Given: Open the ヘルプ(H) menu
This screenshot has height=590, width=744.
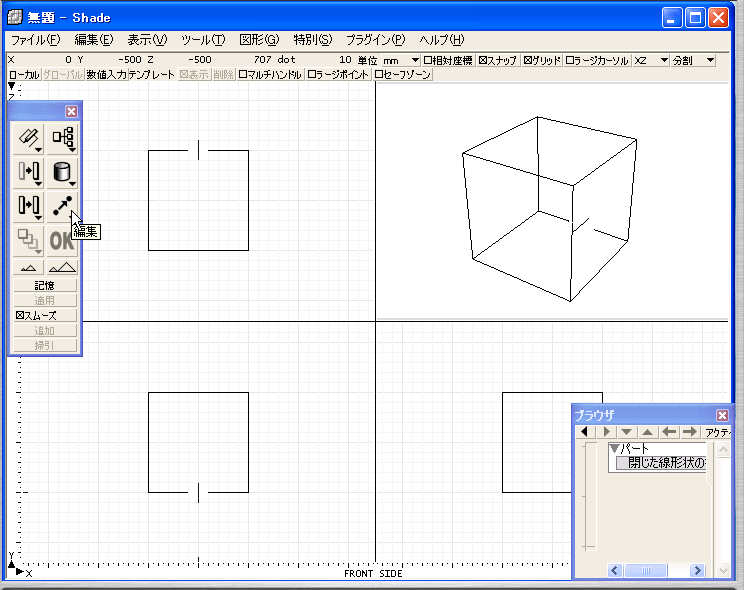Looking at the screenshot, I should (441, 40).
